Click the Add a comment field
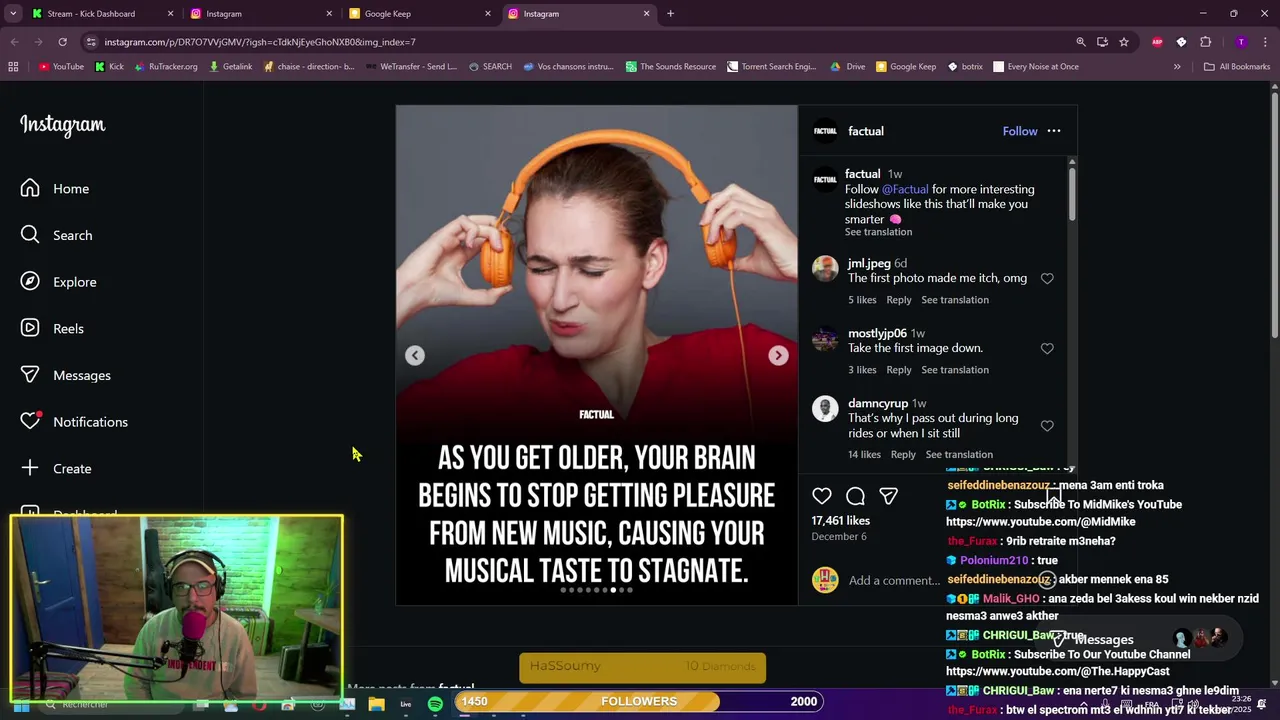 click(x=893, y=580)
